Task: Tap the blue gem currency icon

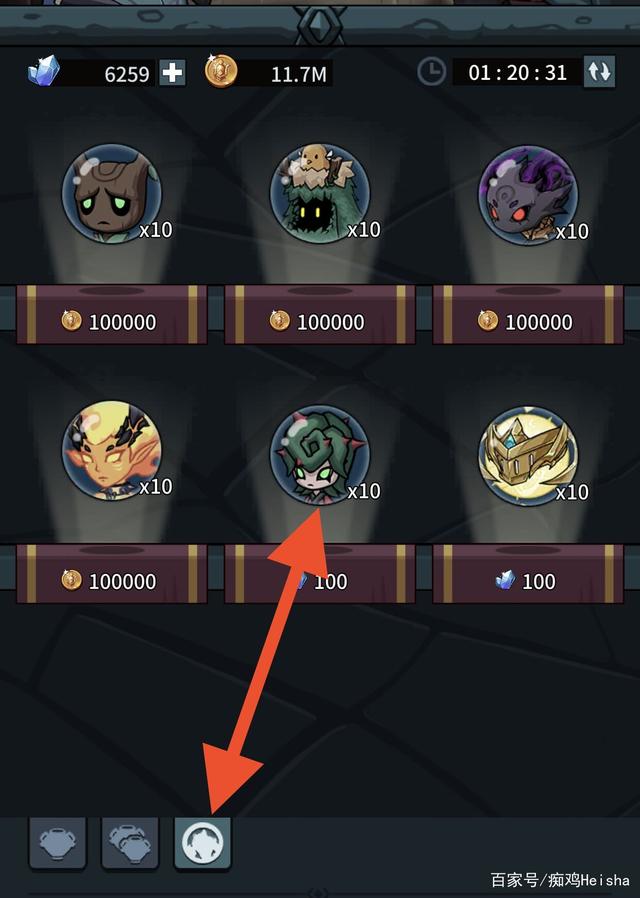Action: click(x=44, y=71)
